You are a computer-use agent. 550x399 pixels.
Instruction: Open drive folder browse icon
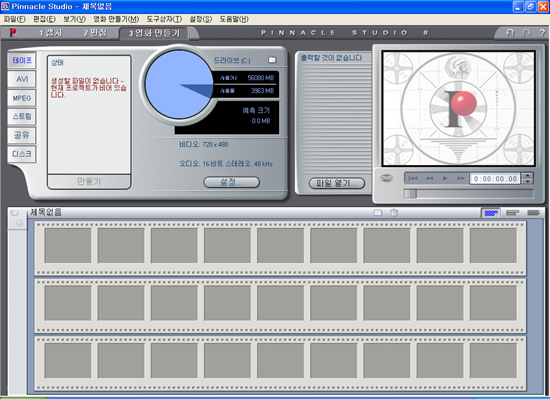[272, 60]
